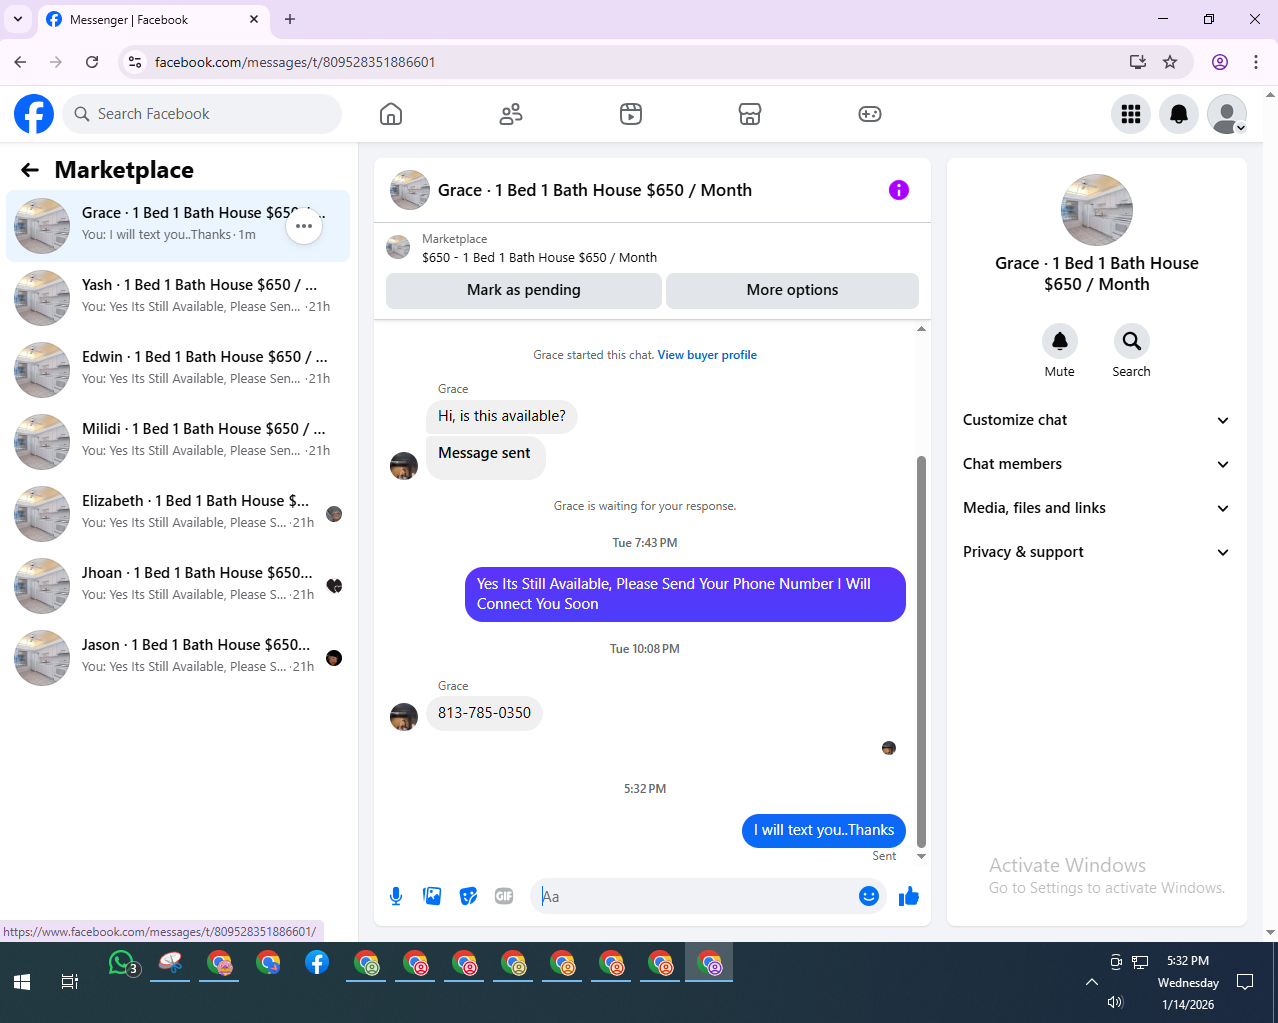Bookmark this tab star icon
The height and width of the screenshot is (1023, 1278).
pos(1170,62)
